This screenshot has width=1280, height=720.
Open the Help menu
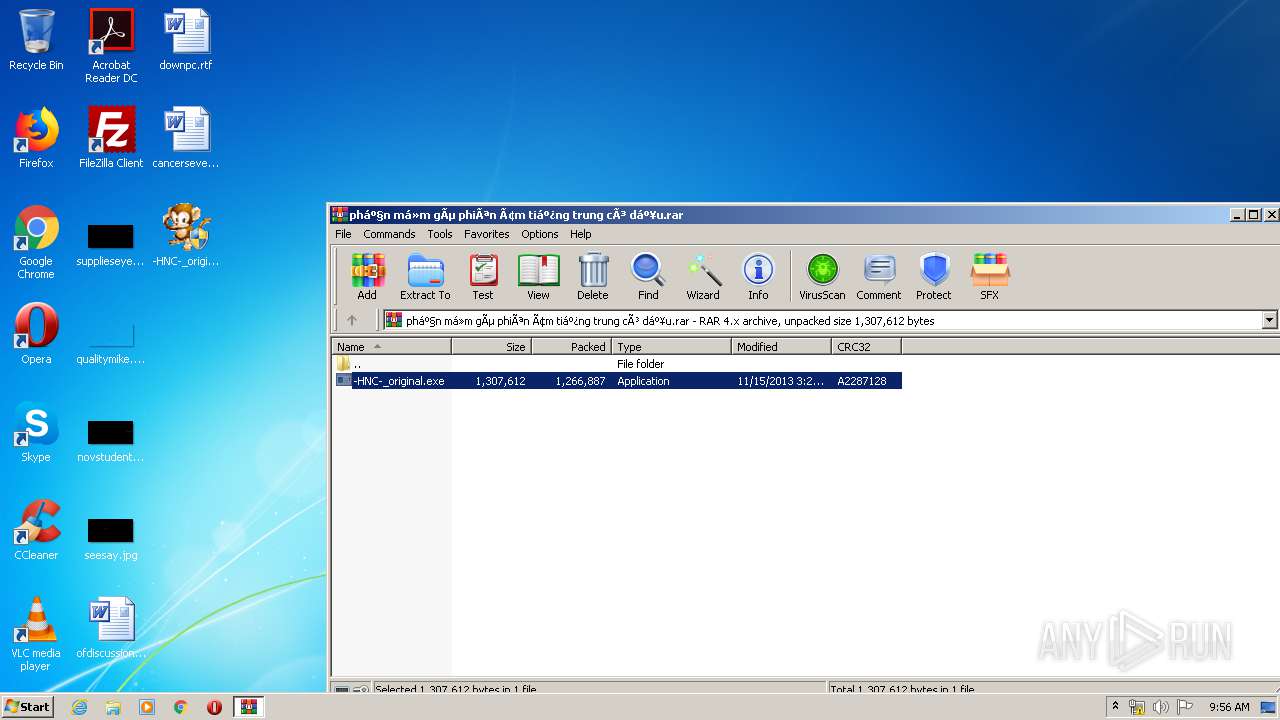(581, 234)
